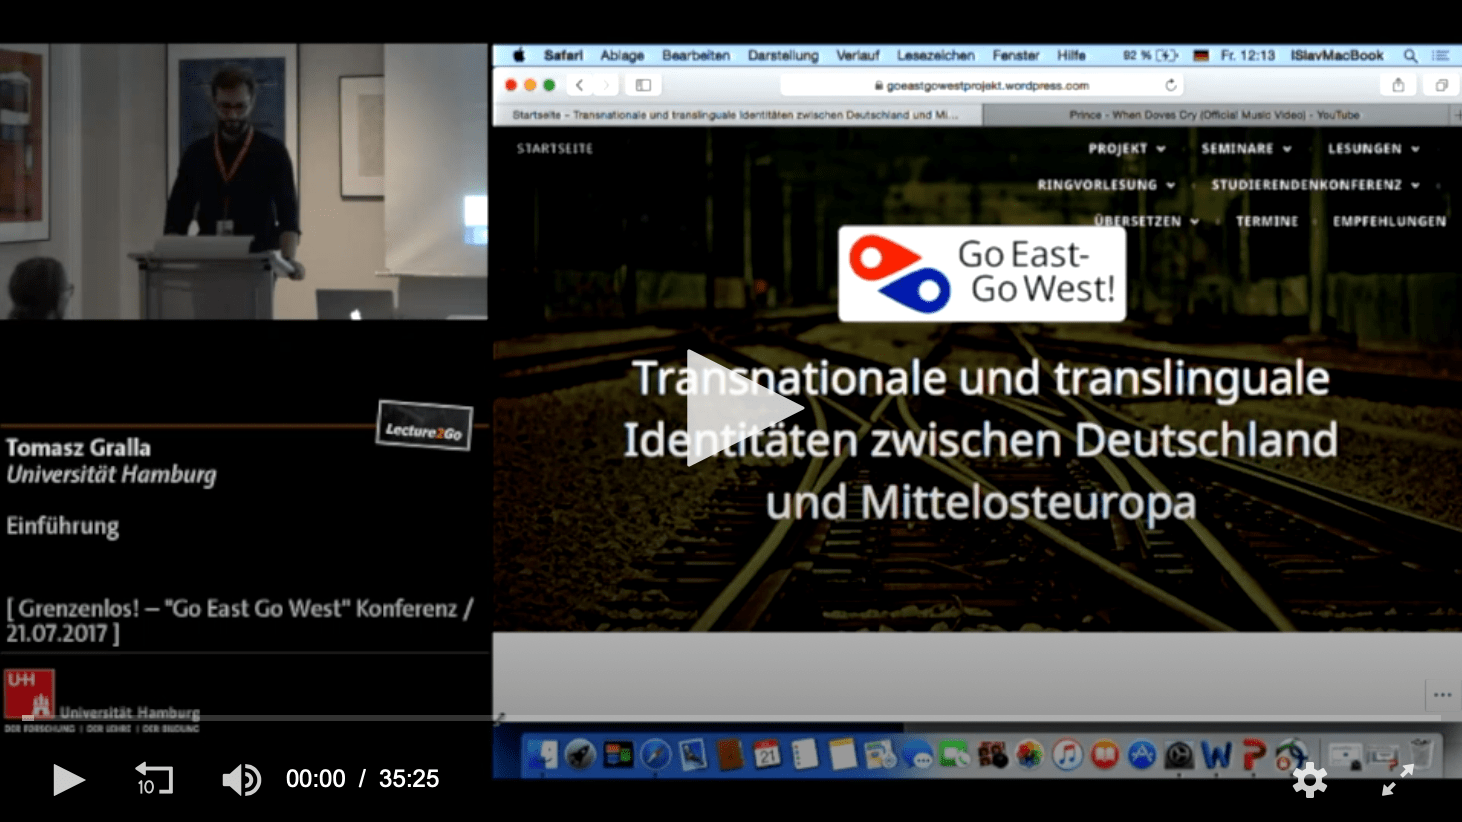Open App Store in the Dock
The height and width of the screenshot is (822, 1462).
[1141, 754]
